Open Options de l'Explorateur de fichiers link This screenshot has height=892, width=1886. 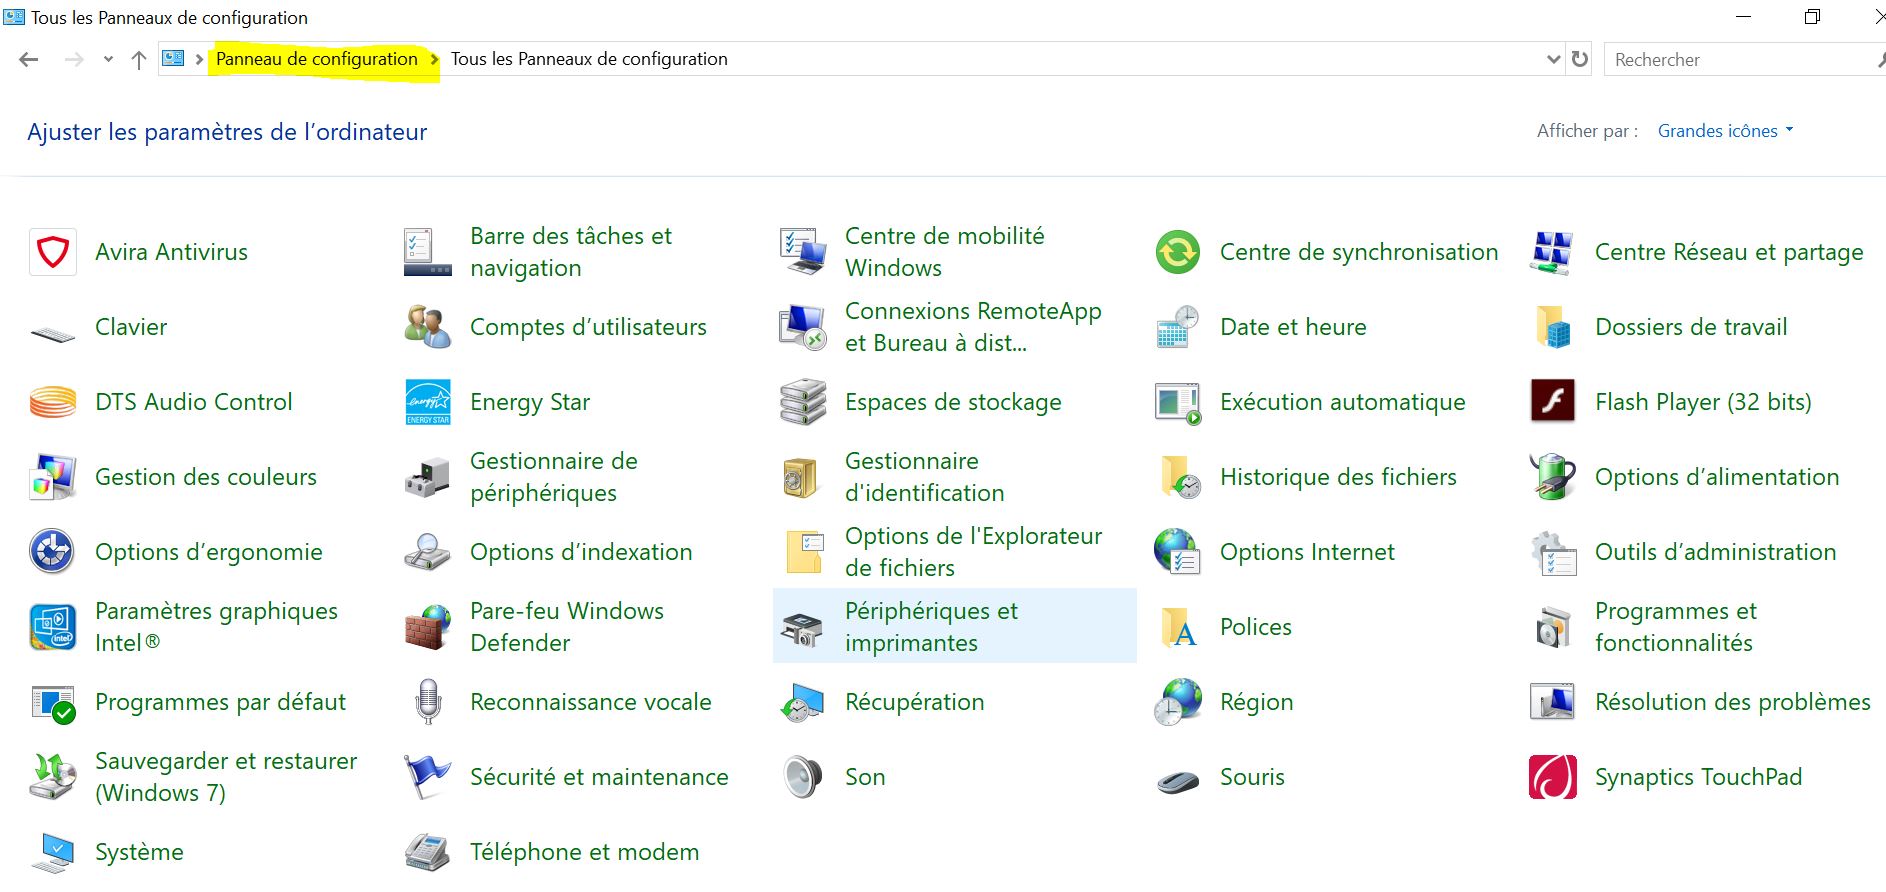[x=973, y=552]
